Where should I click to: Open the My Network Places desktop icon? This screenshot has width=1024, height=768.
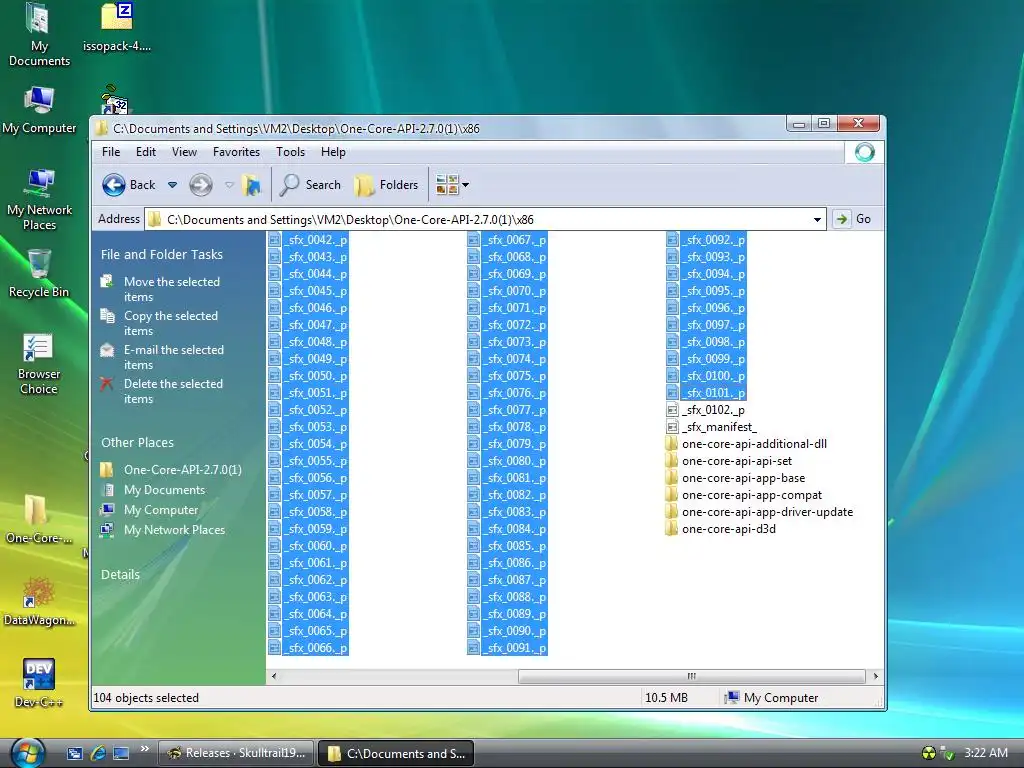point(39,199)
